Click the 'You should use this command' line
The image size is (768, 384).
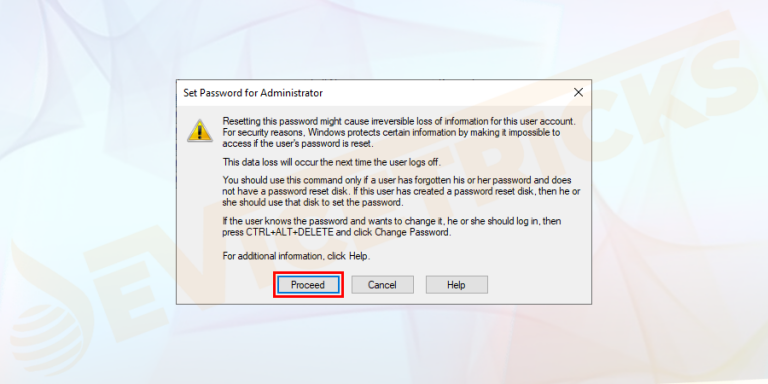point(397,180)
